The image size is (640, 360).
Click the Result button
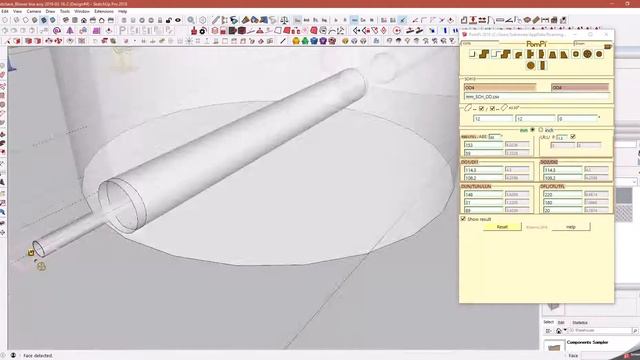(x=502, y=227)
